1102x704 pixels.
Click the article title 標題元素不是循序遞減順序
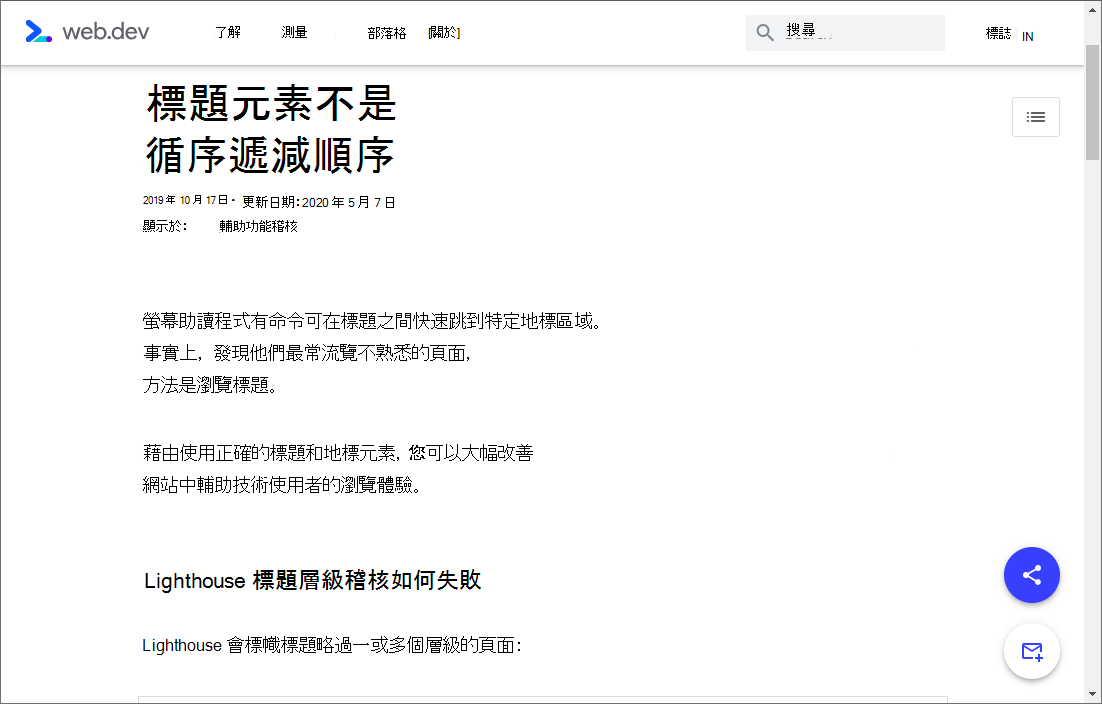(269, 130)
